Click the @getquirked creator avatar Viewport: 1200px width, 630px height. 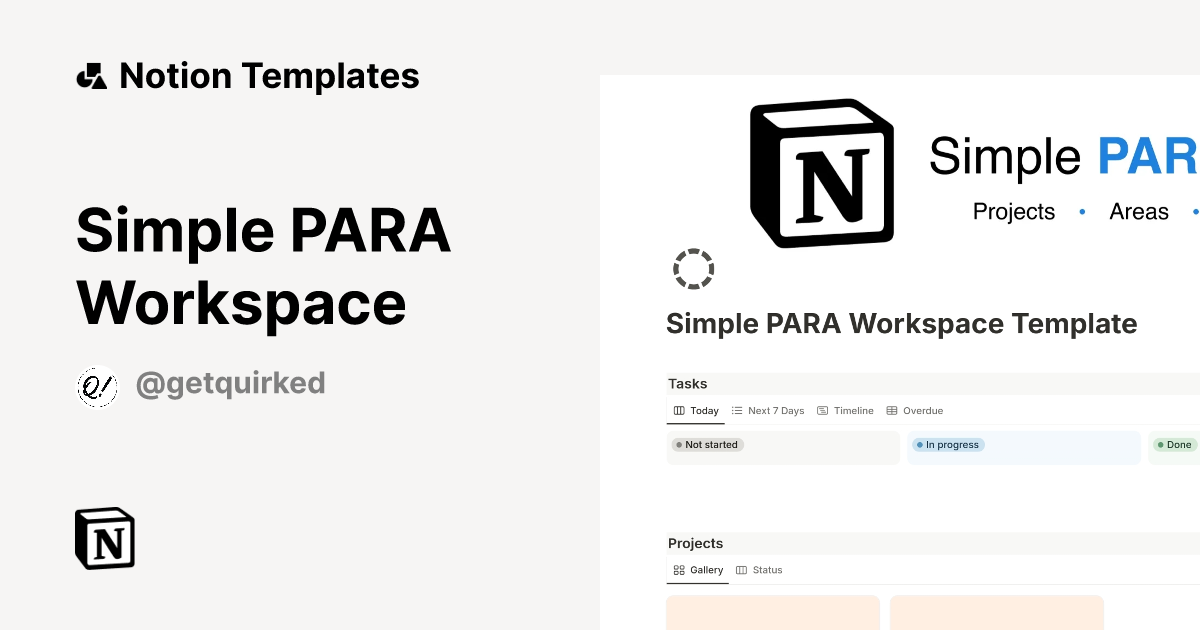pyautogui.click(x=97, y=384)
